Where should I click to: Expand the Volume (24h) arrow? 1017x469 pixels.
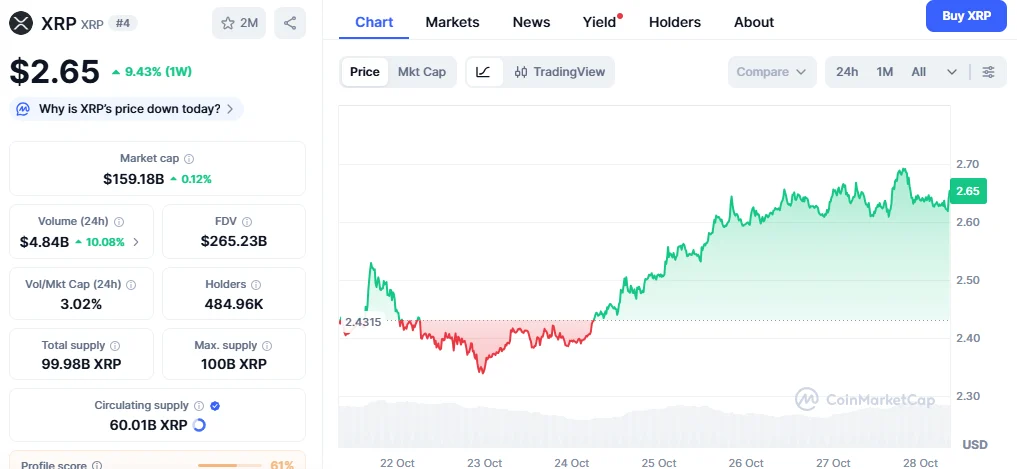[x=136, y=242]
